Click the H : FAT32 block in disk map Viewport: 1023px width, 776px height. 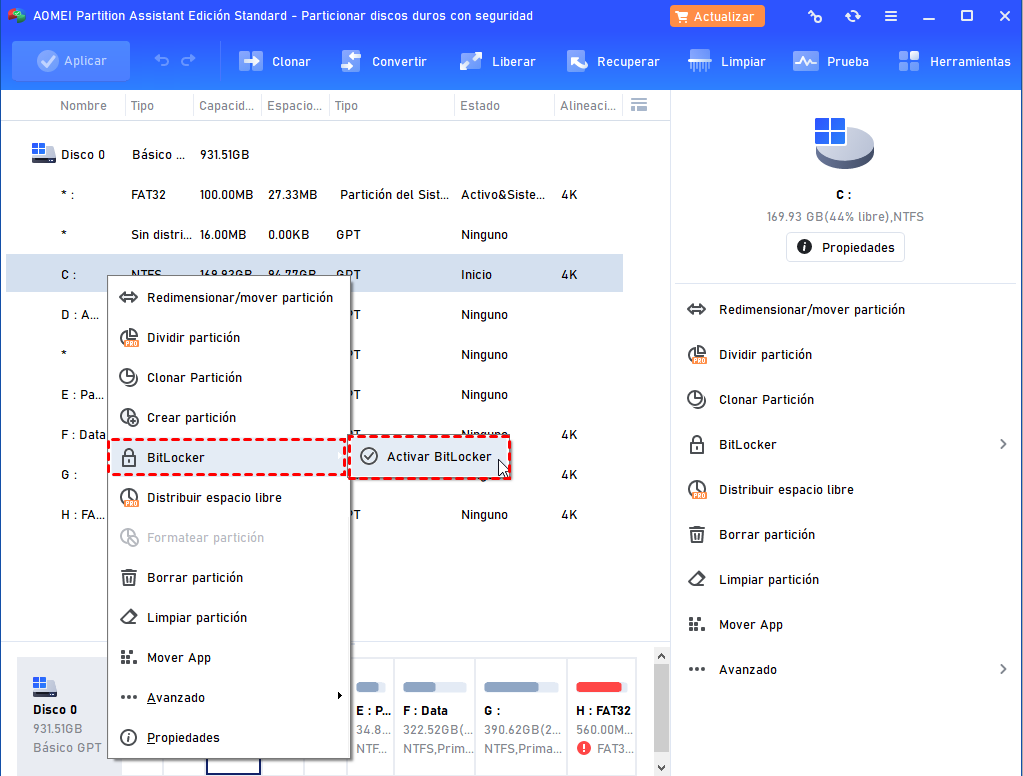602,717
